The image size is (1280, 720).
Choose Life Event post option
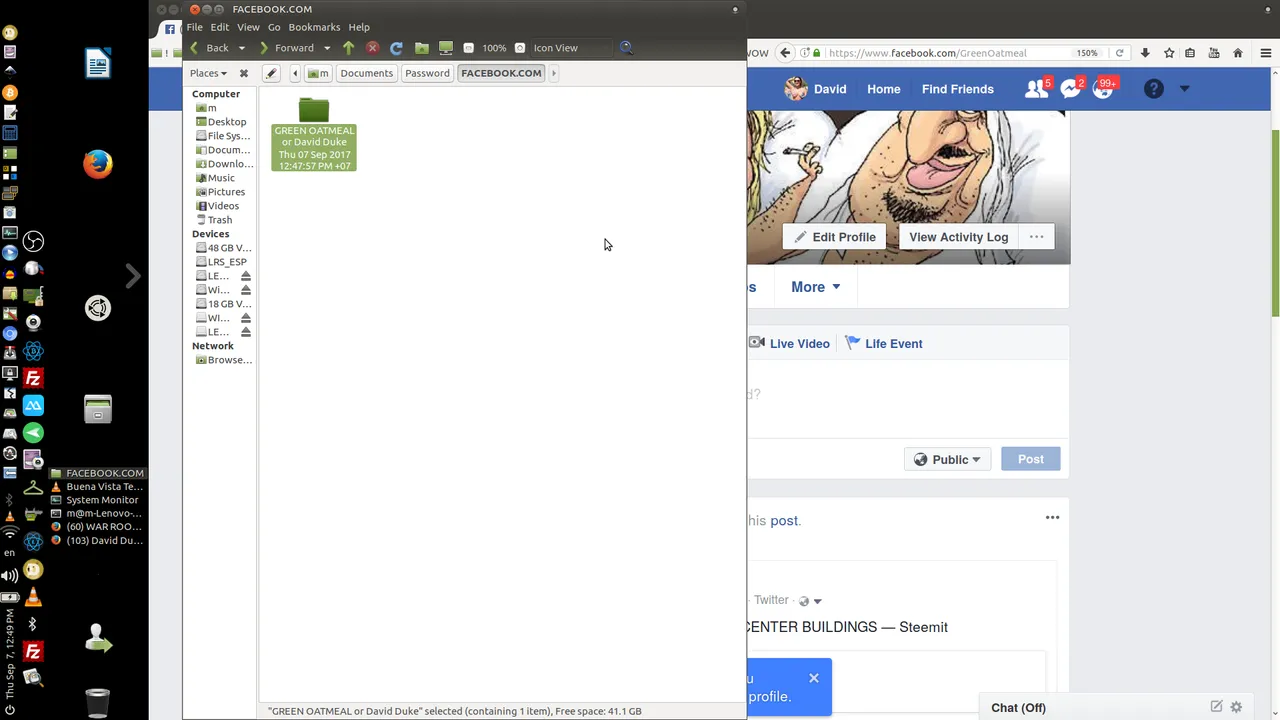(x=884, y=343)
